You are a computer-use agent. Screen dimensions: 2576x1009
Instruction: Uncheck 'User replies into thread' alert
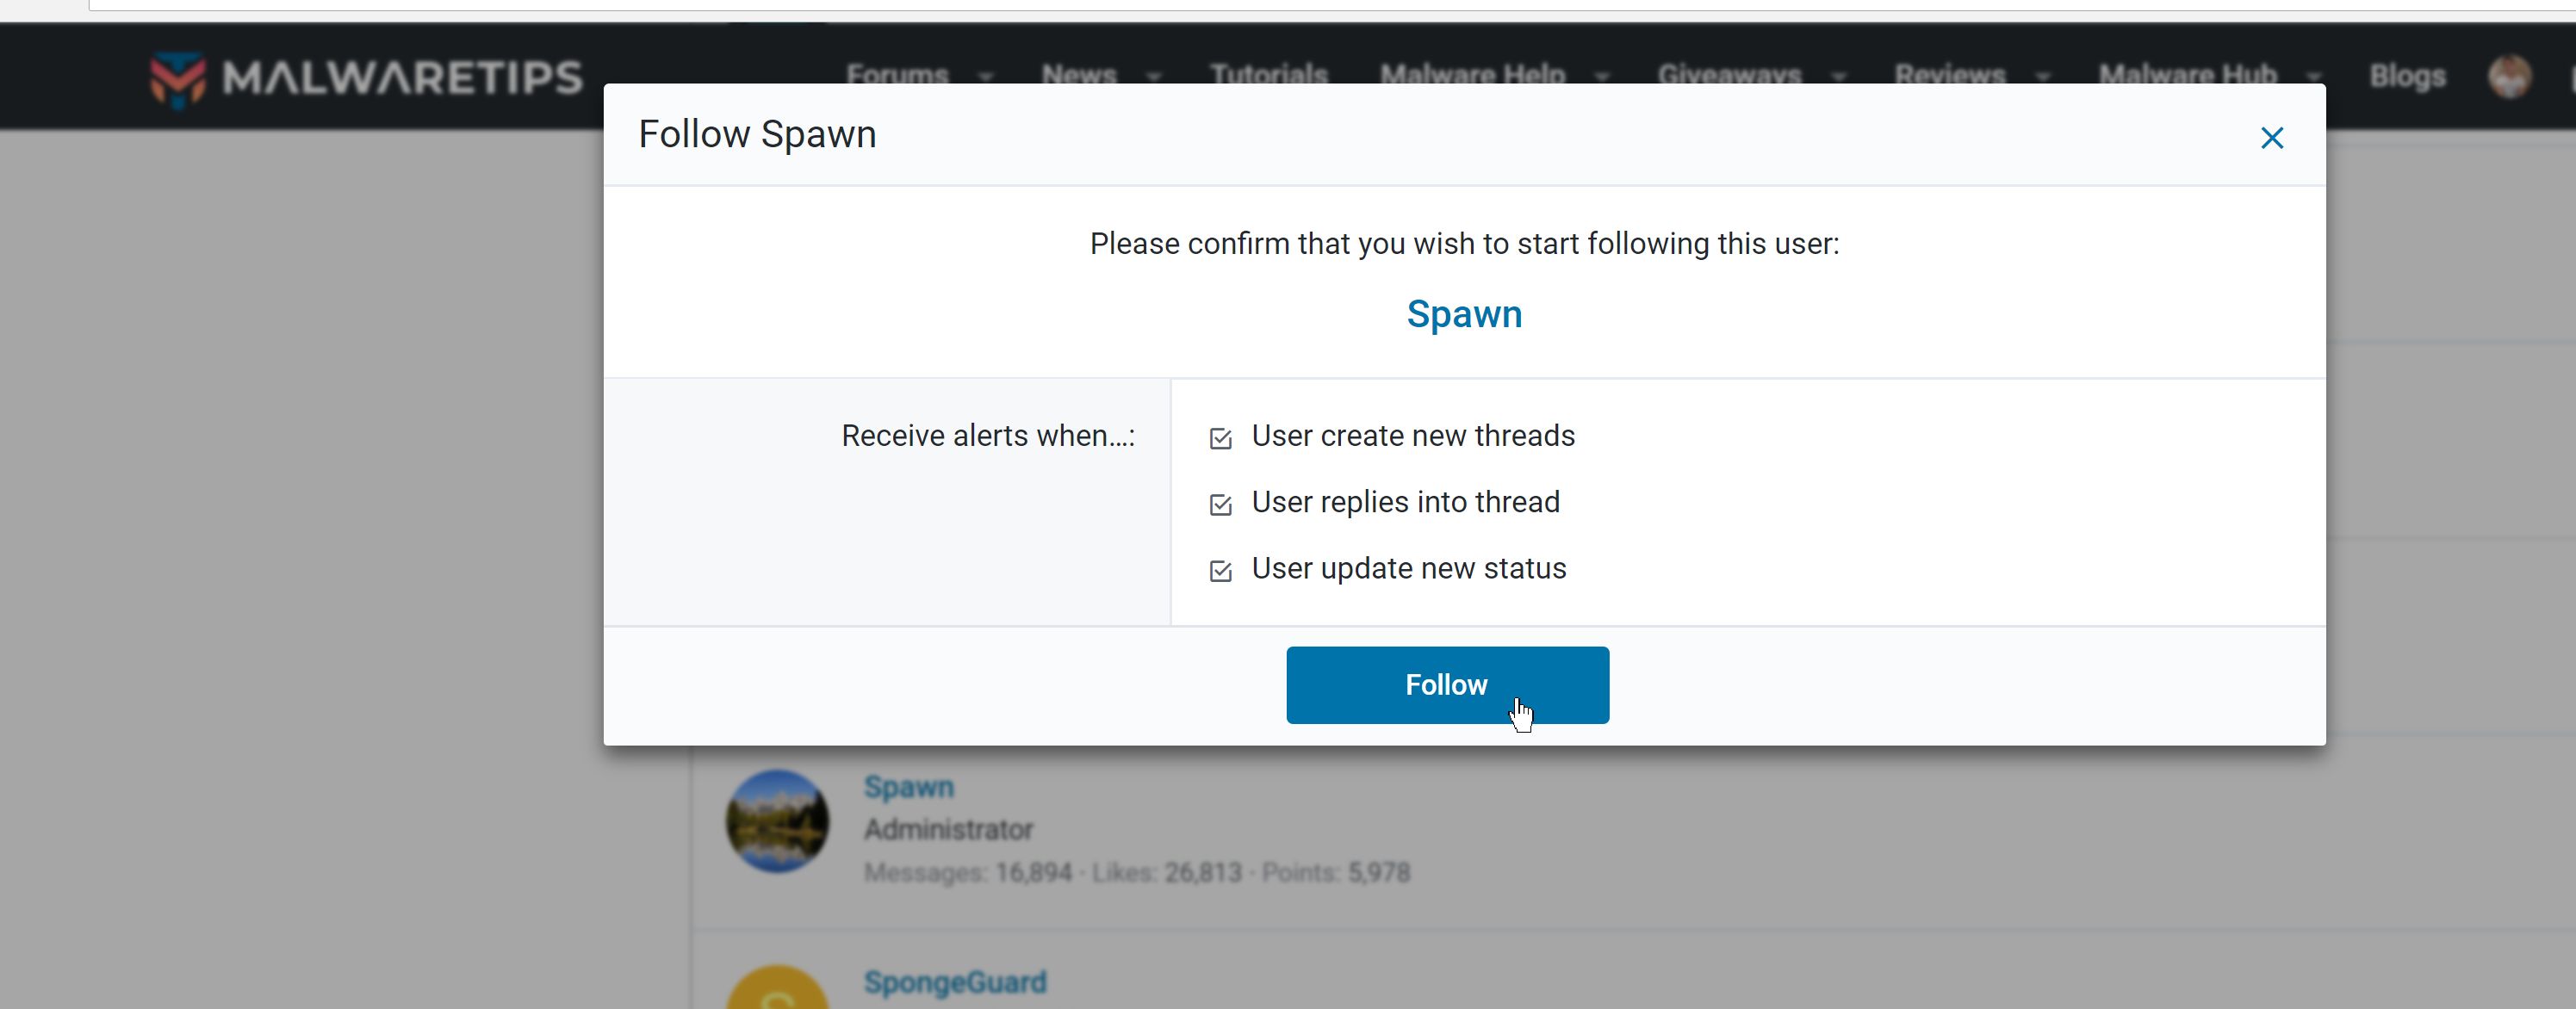tap(1220, 504)
